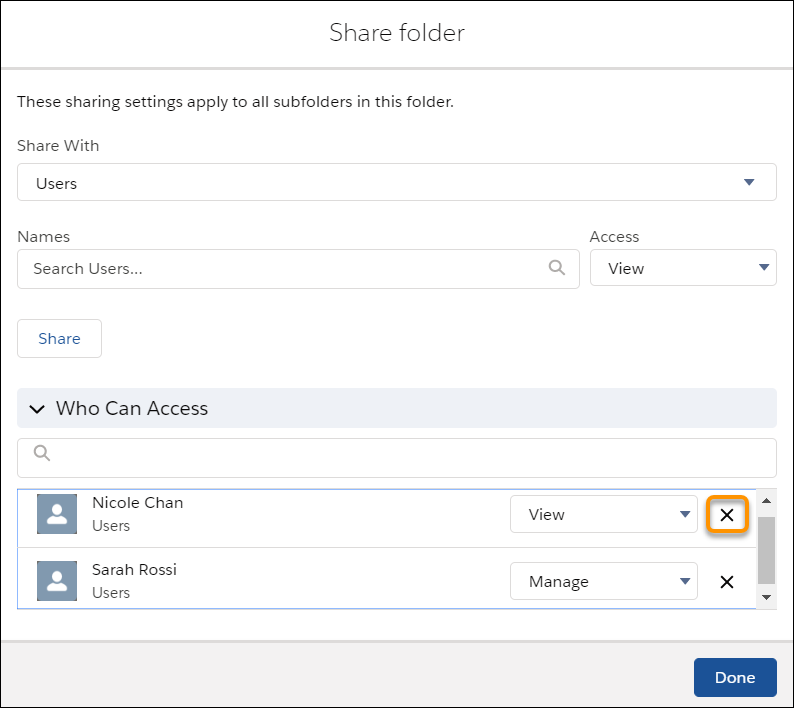Click the Names field label
The width and height of the screenshot is (794, 708).
(44, 237)
